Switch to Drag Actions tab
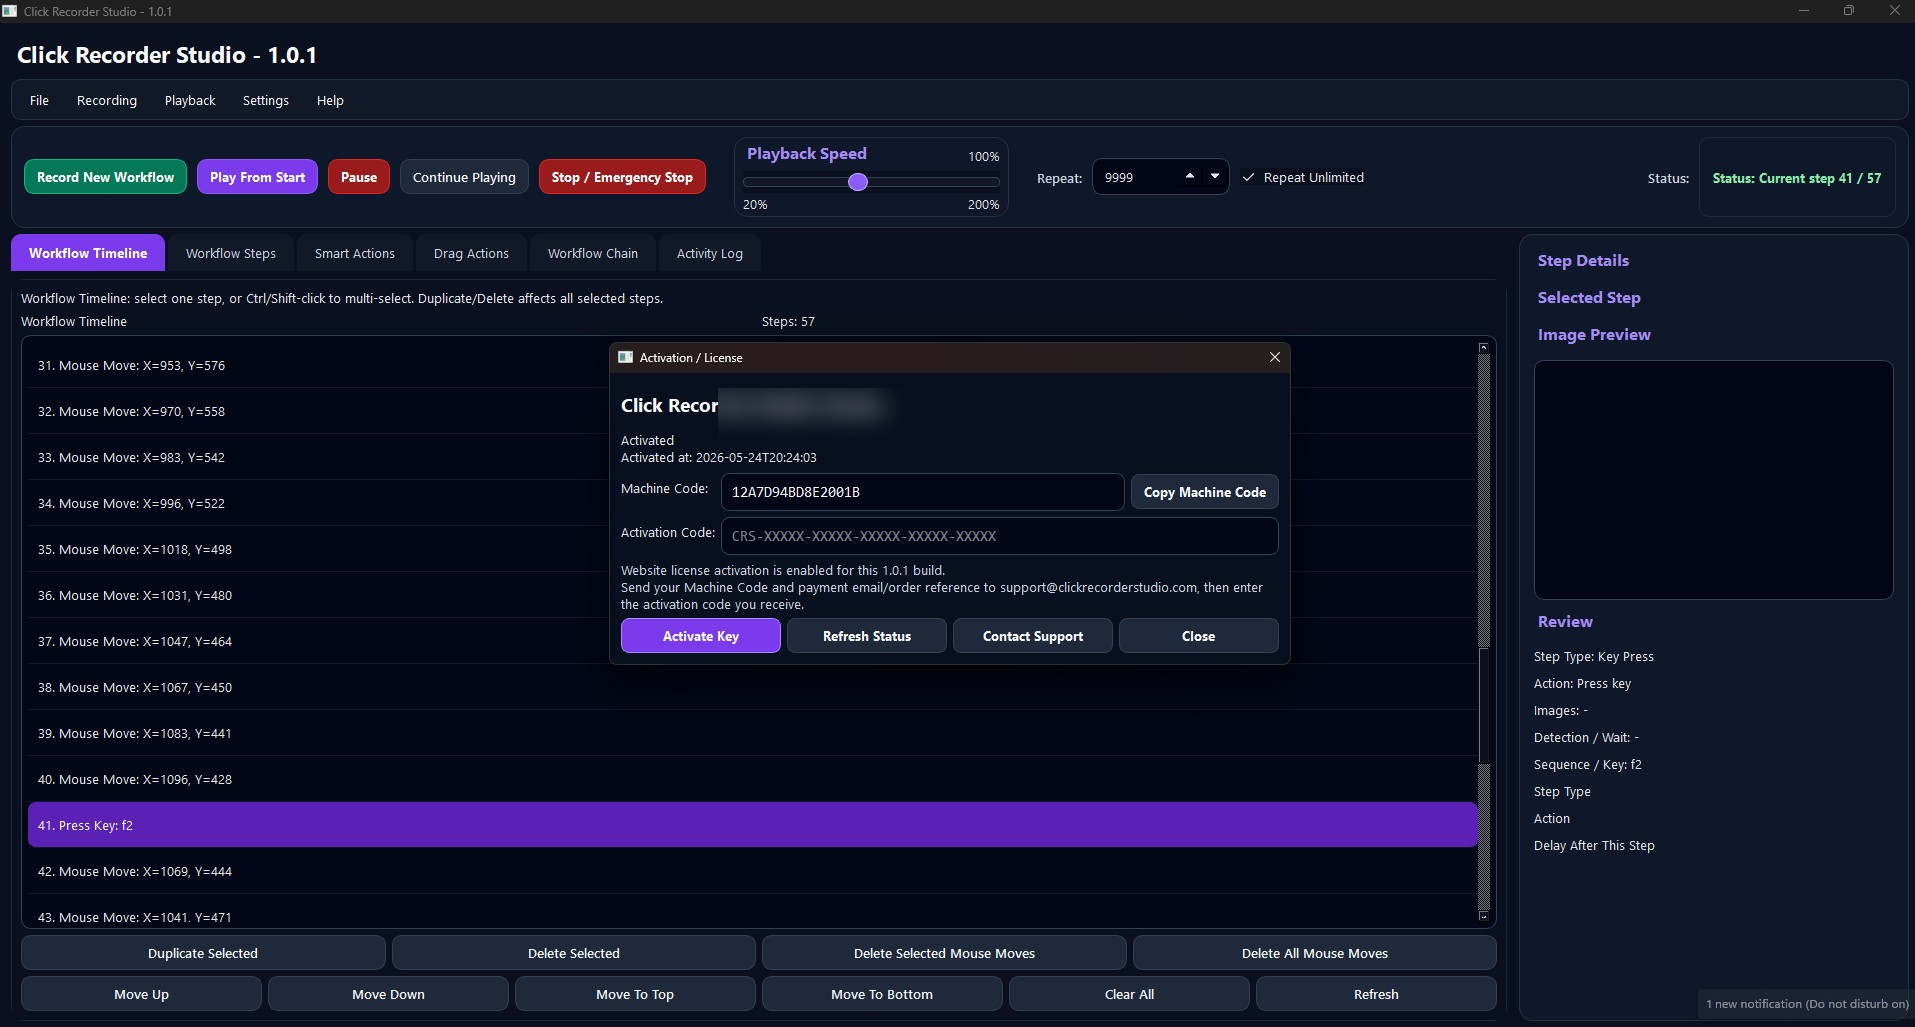This screenshot has height=1027, width=1915. point(471,253)
